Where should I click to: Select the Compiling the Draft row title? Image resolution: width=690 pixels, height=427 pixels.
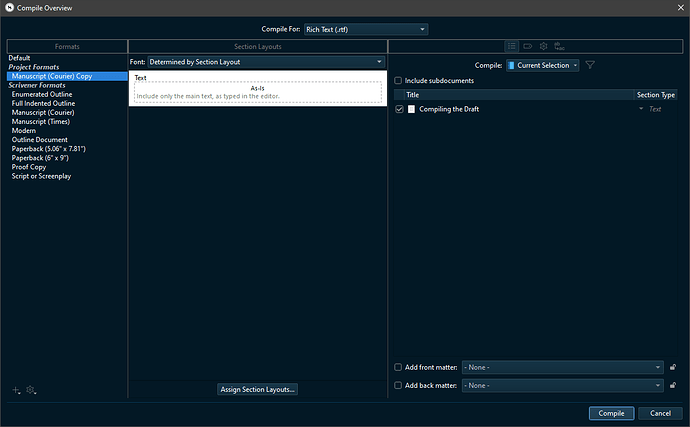click(449, 109)
